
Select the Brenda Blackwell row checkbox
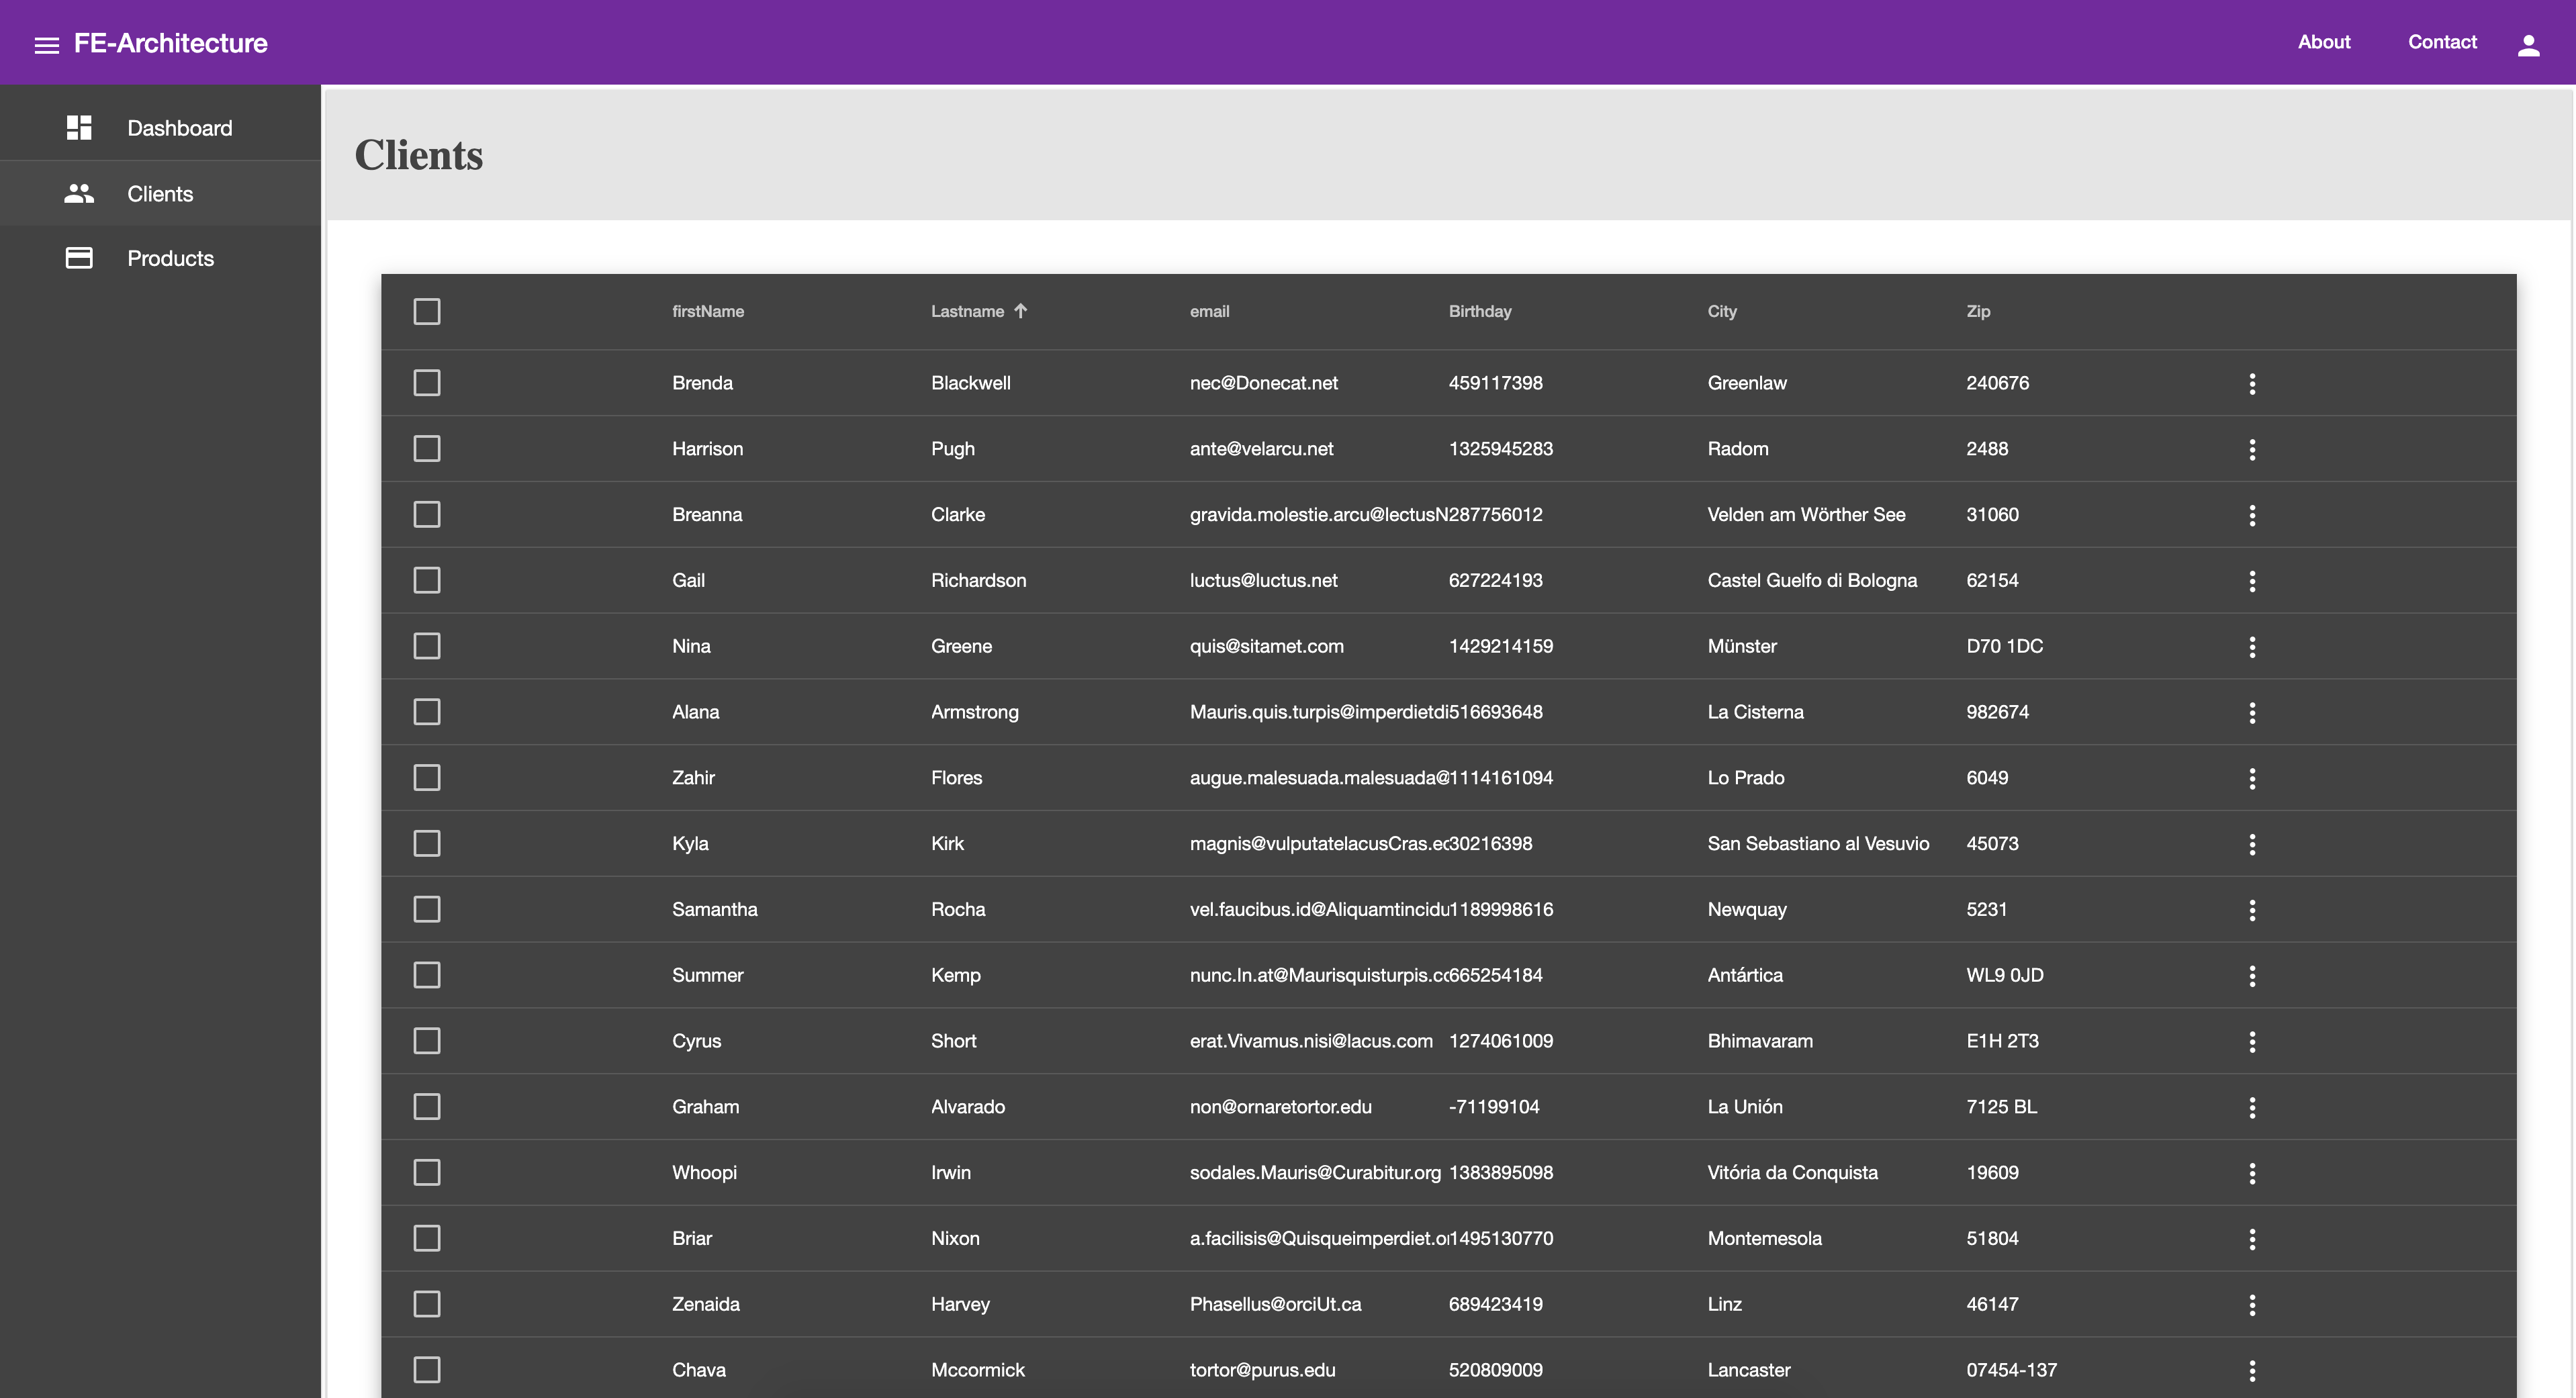(x=427, y=383)
